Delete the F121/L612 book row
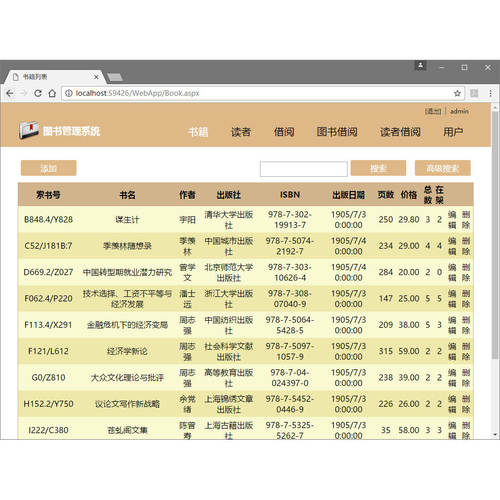The image size is (500, 500). tap(466, 351)
